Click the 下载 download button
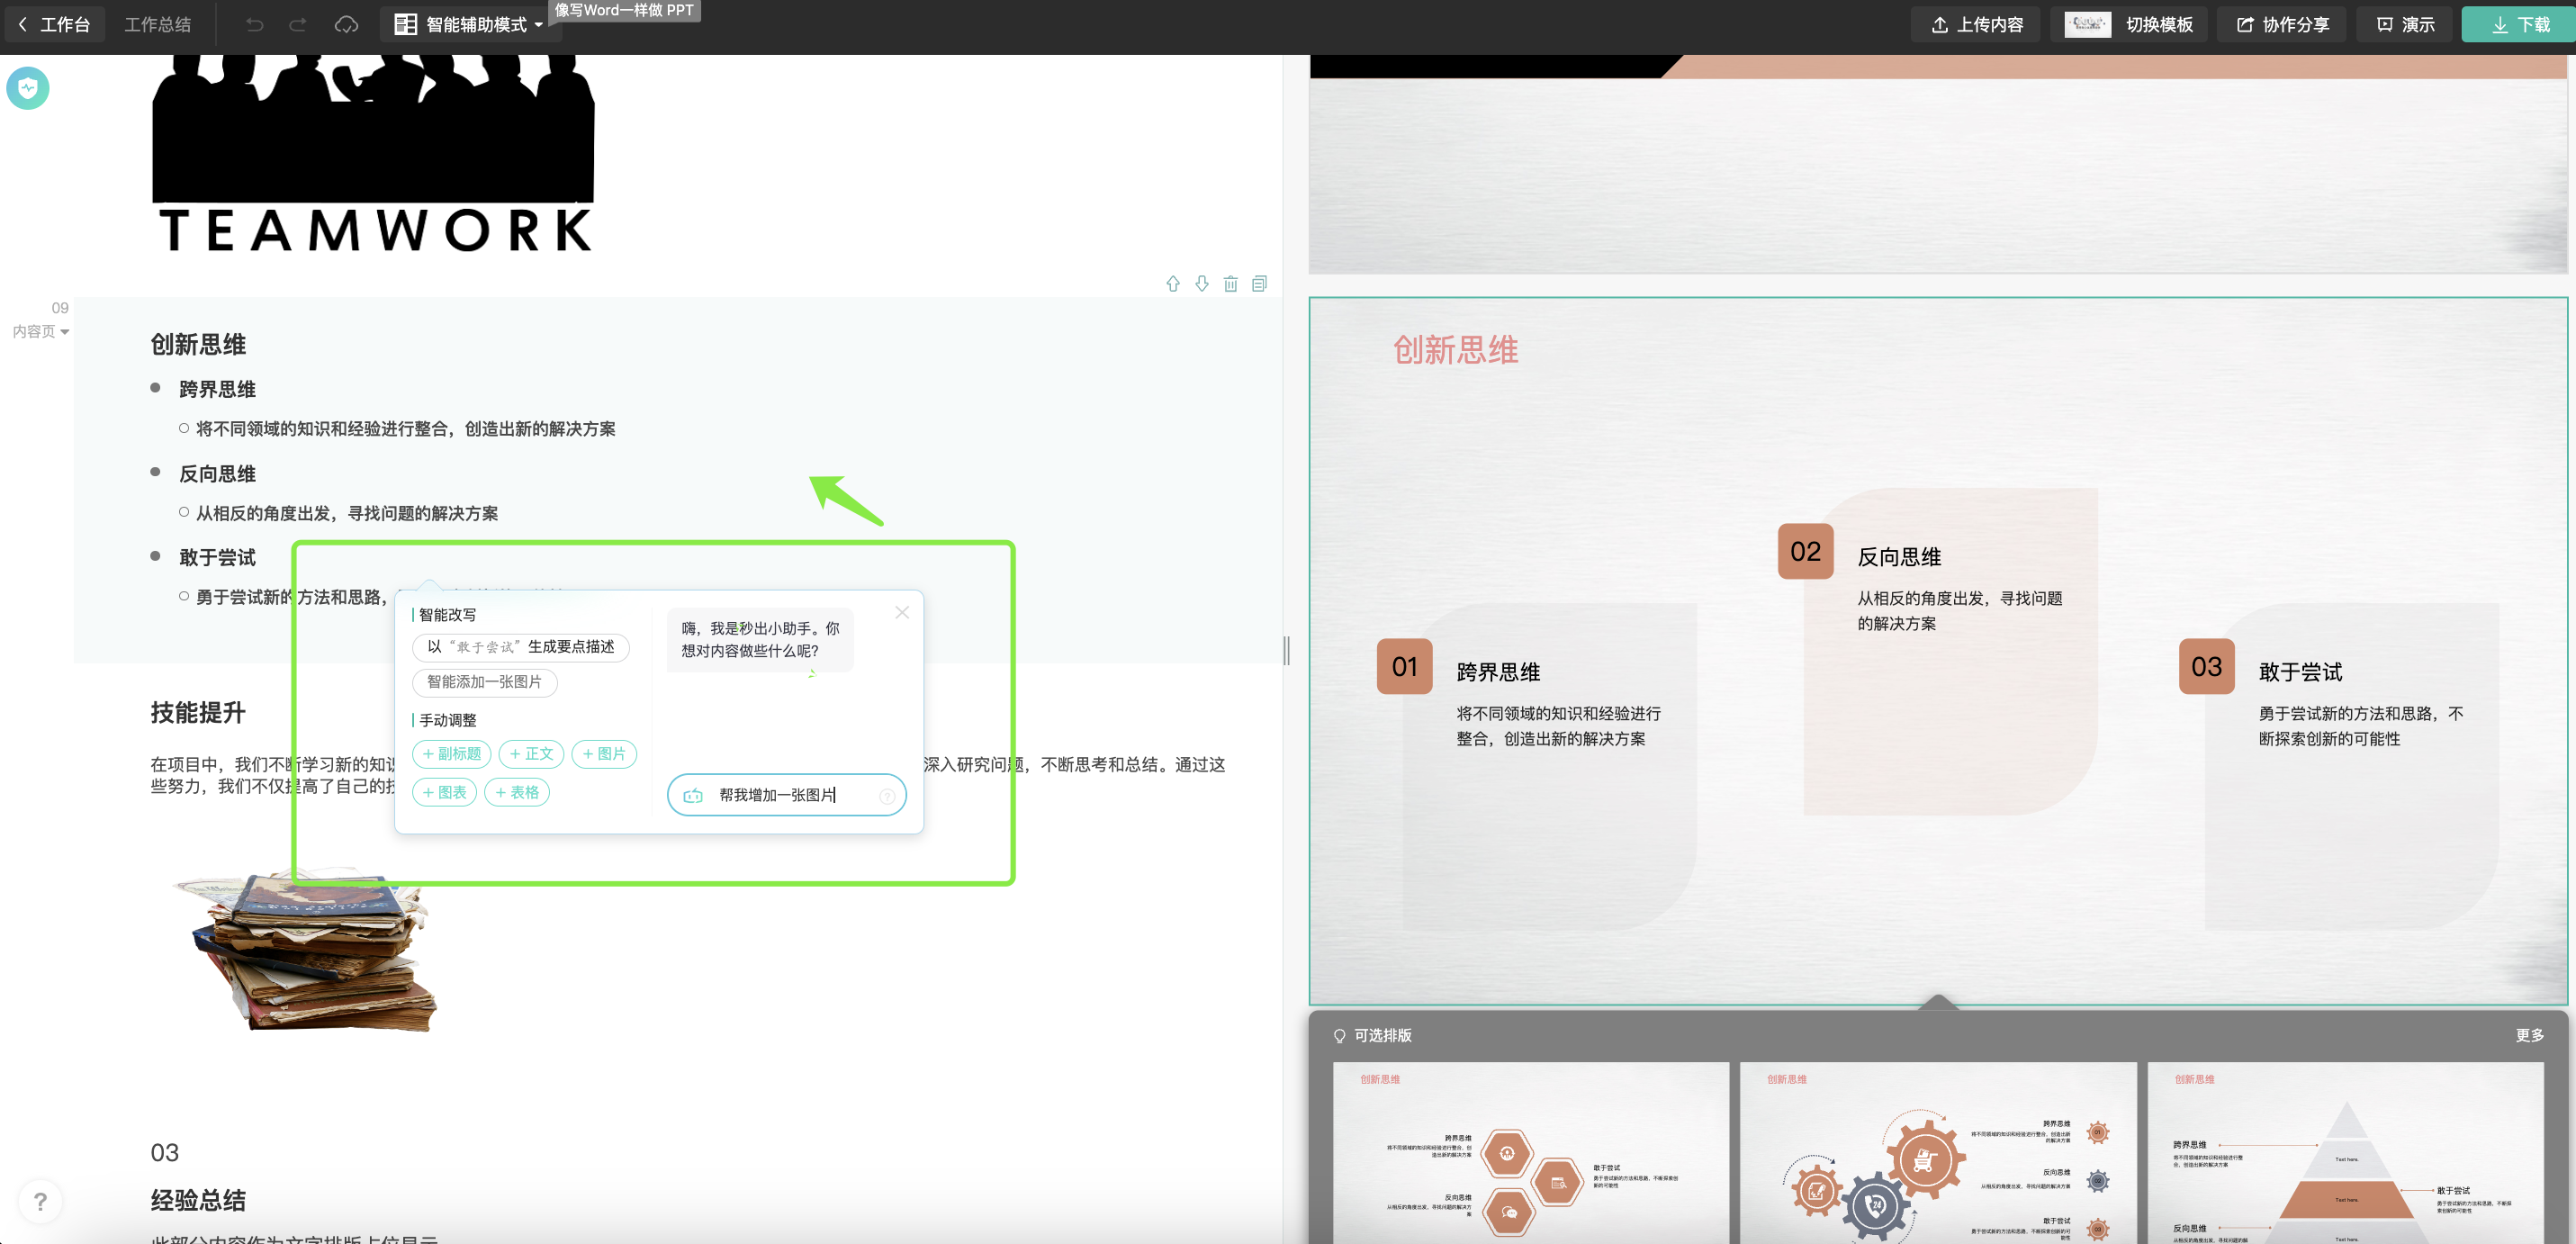Viewport: 2576px width, 1244px height. (x=2519, y=24)
